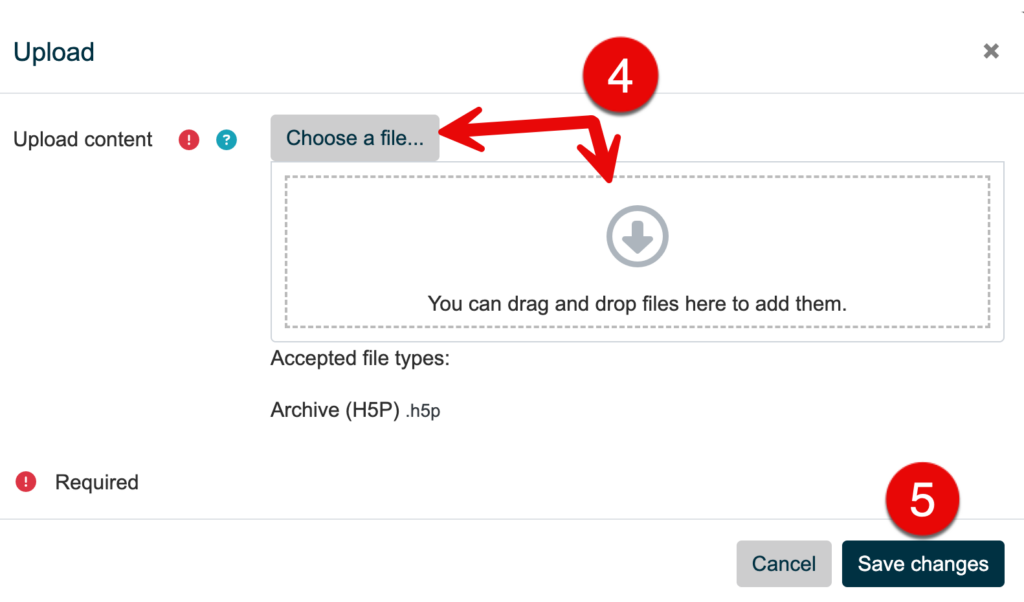
Task: Click the Archive (H5P) file type text
Action: (x=335, y=410)
